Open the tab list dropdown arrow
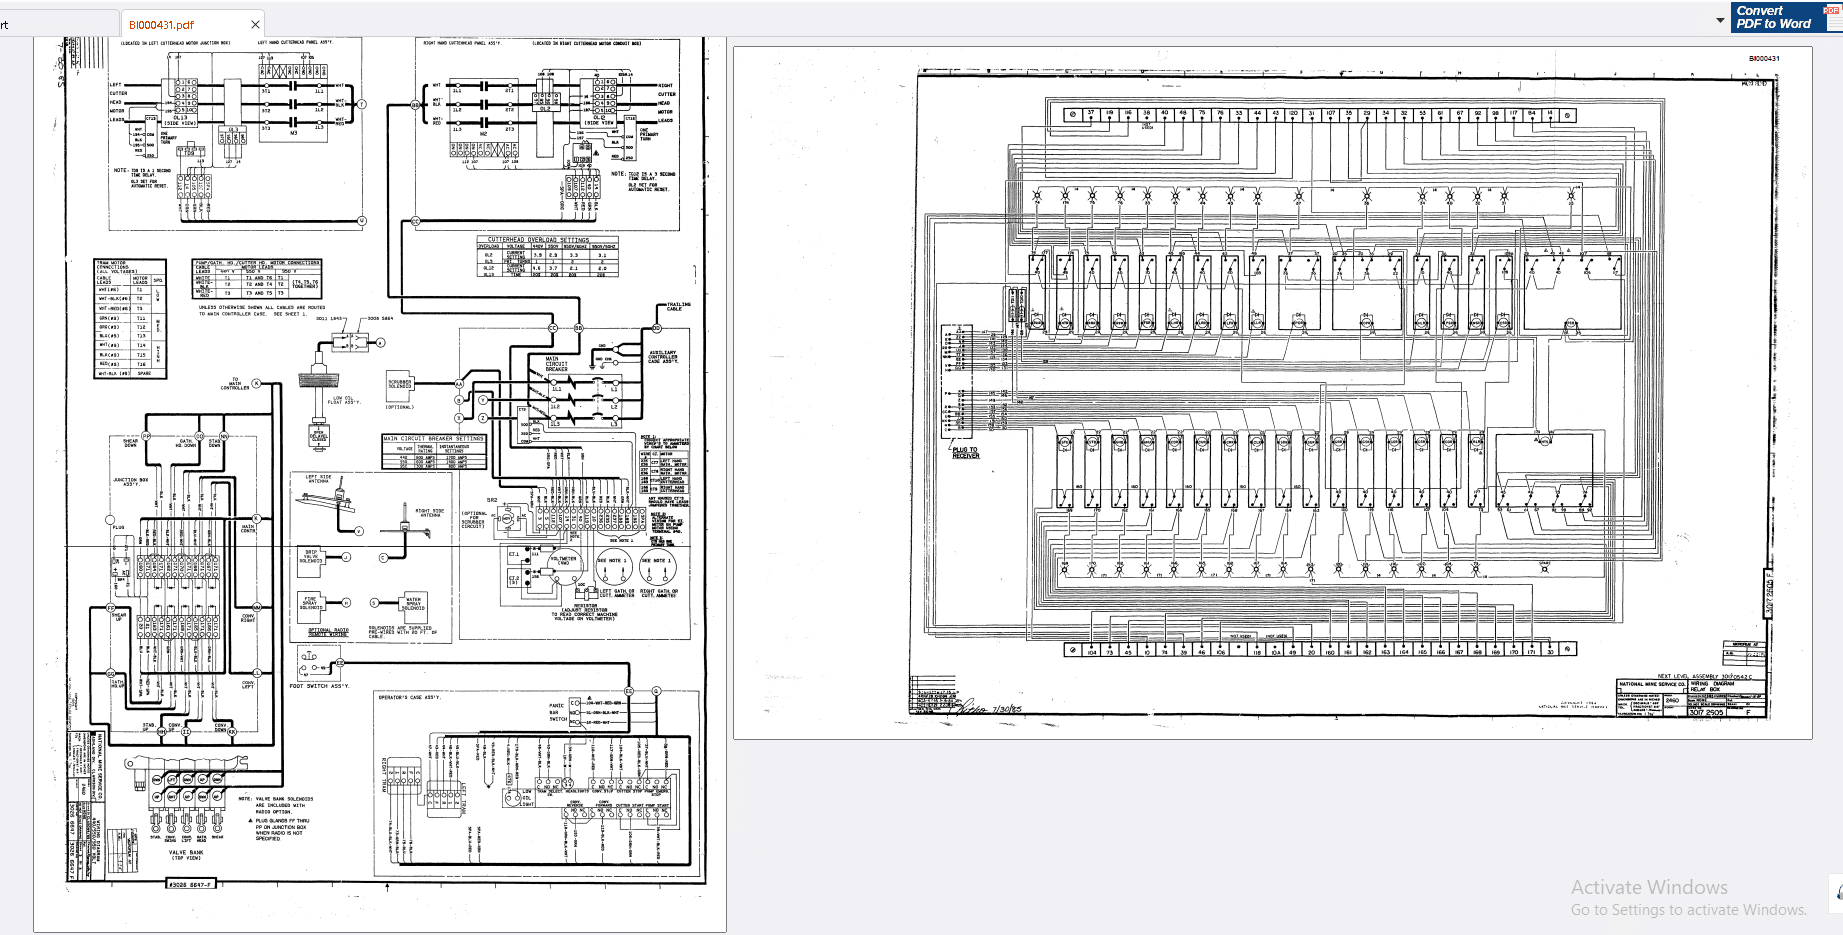This screenshot has width=1843, height=935. click(1720, 20)
